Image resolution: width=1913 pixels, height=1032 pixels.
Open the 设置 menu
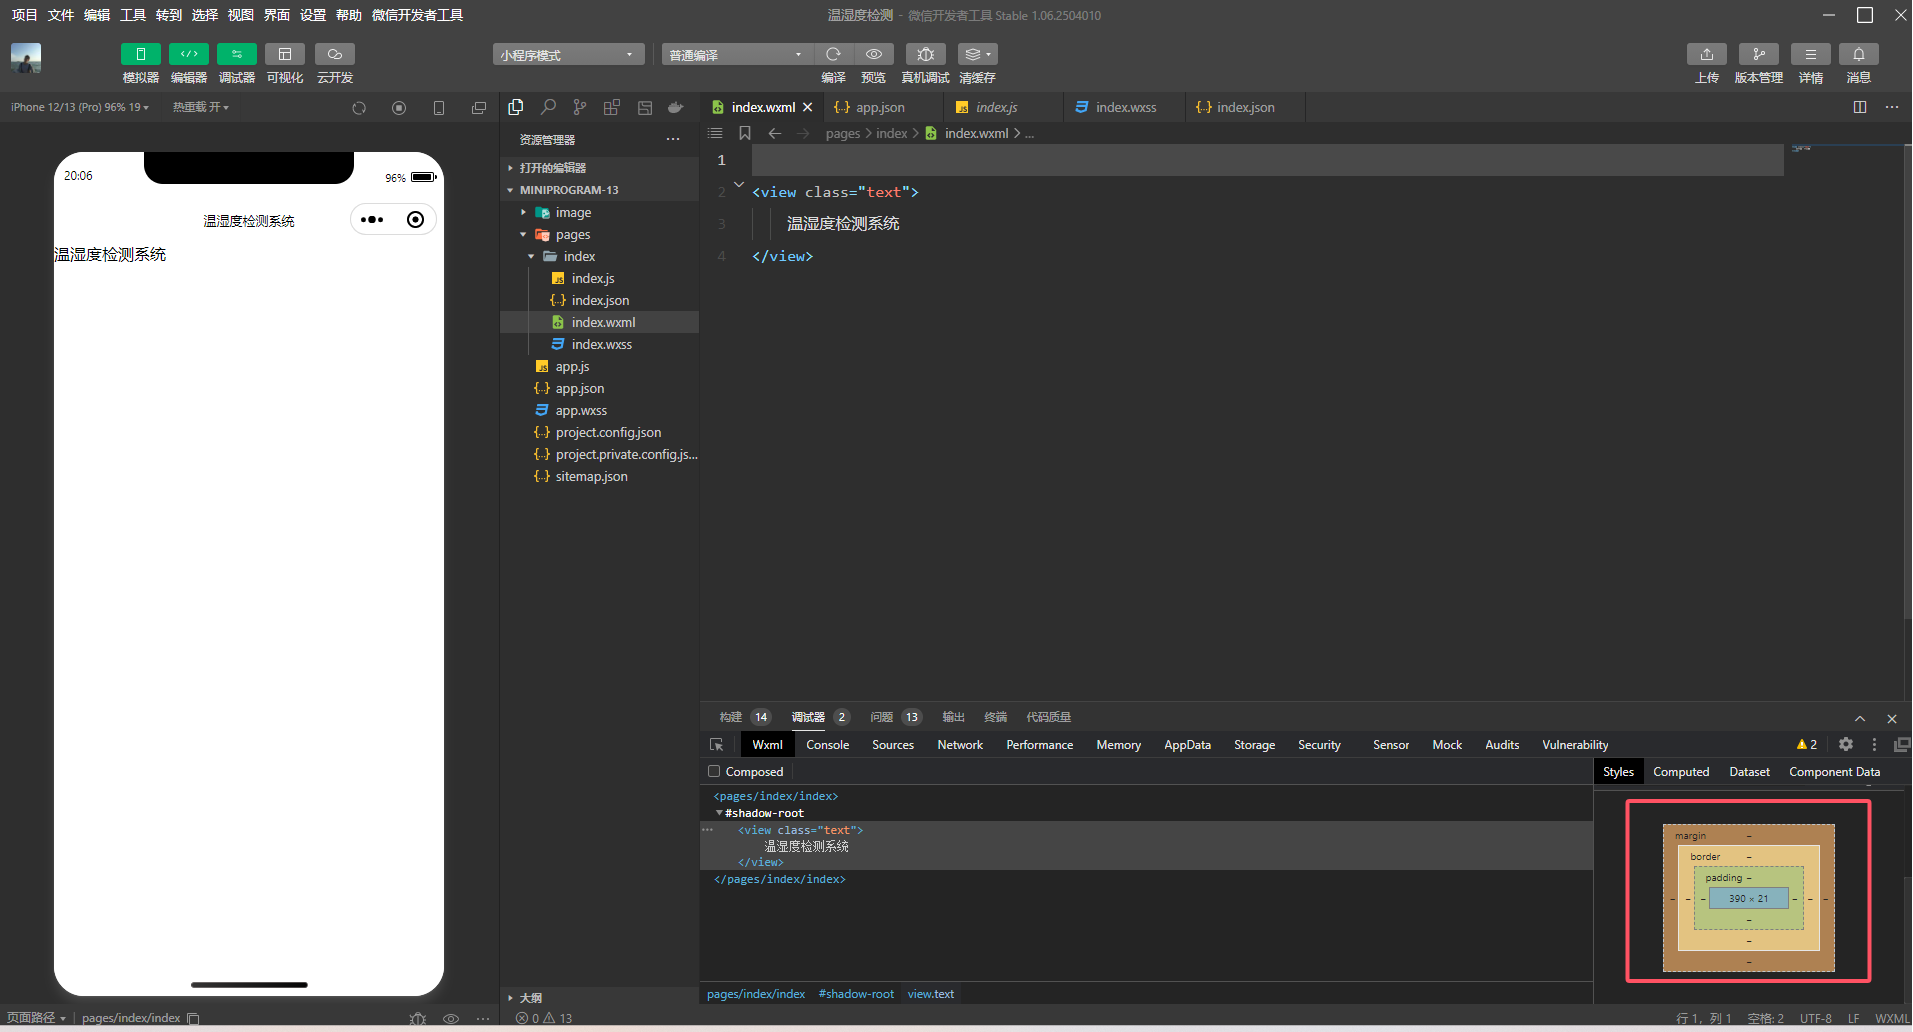[x=313, y=15]
